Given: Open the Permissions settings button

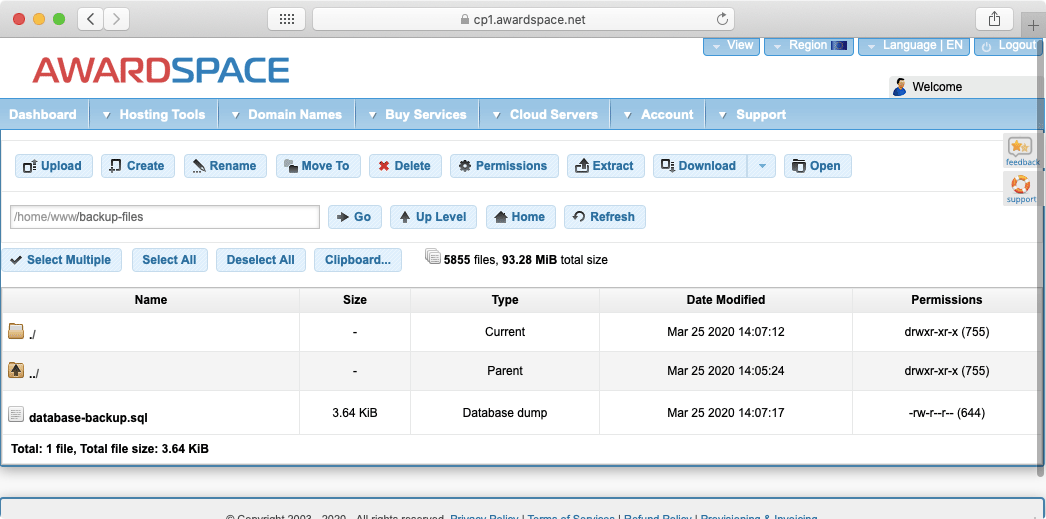Looking at the screenshot, I should pyautogui.click(x=504, y=166).
